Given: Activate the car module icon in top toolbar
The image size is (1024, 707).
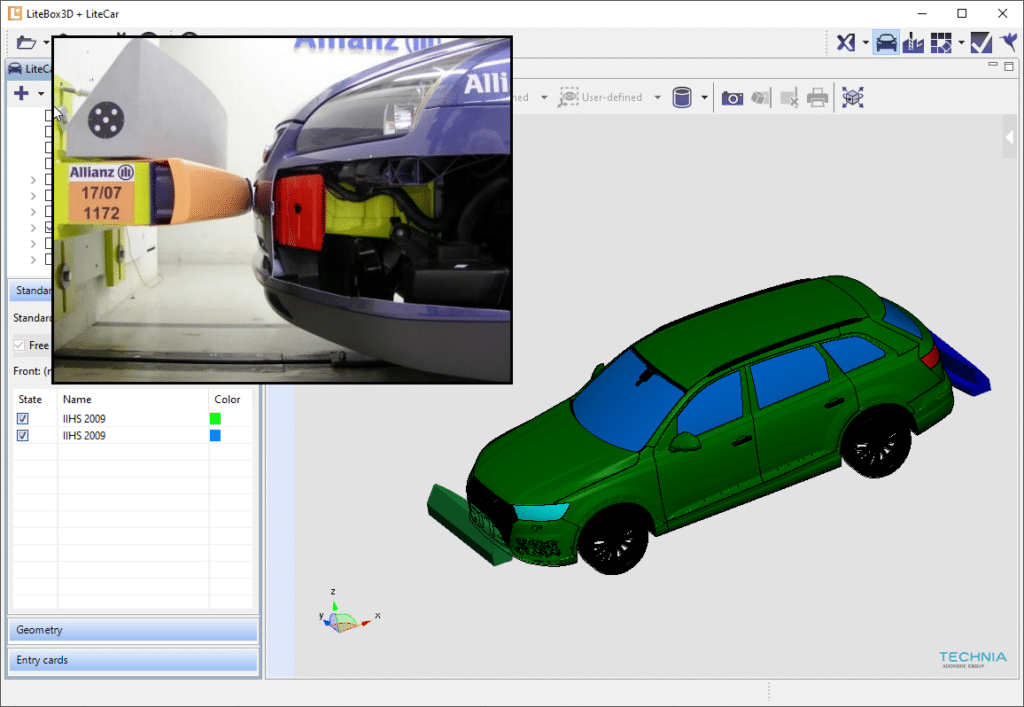Looking at the screenshot, I should tap(886, 43).
